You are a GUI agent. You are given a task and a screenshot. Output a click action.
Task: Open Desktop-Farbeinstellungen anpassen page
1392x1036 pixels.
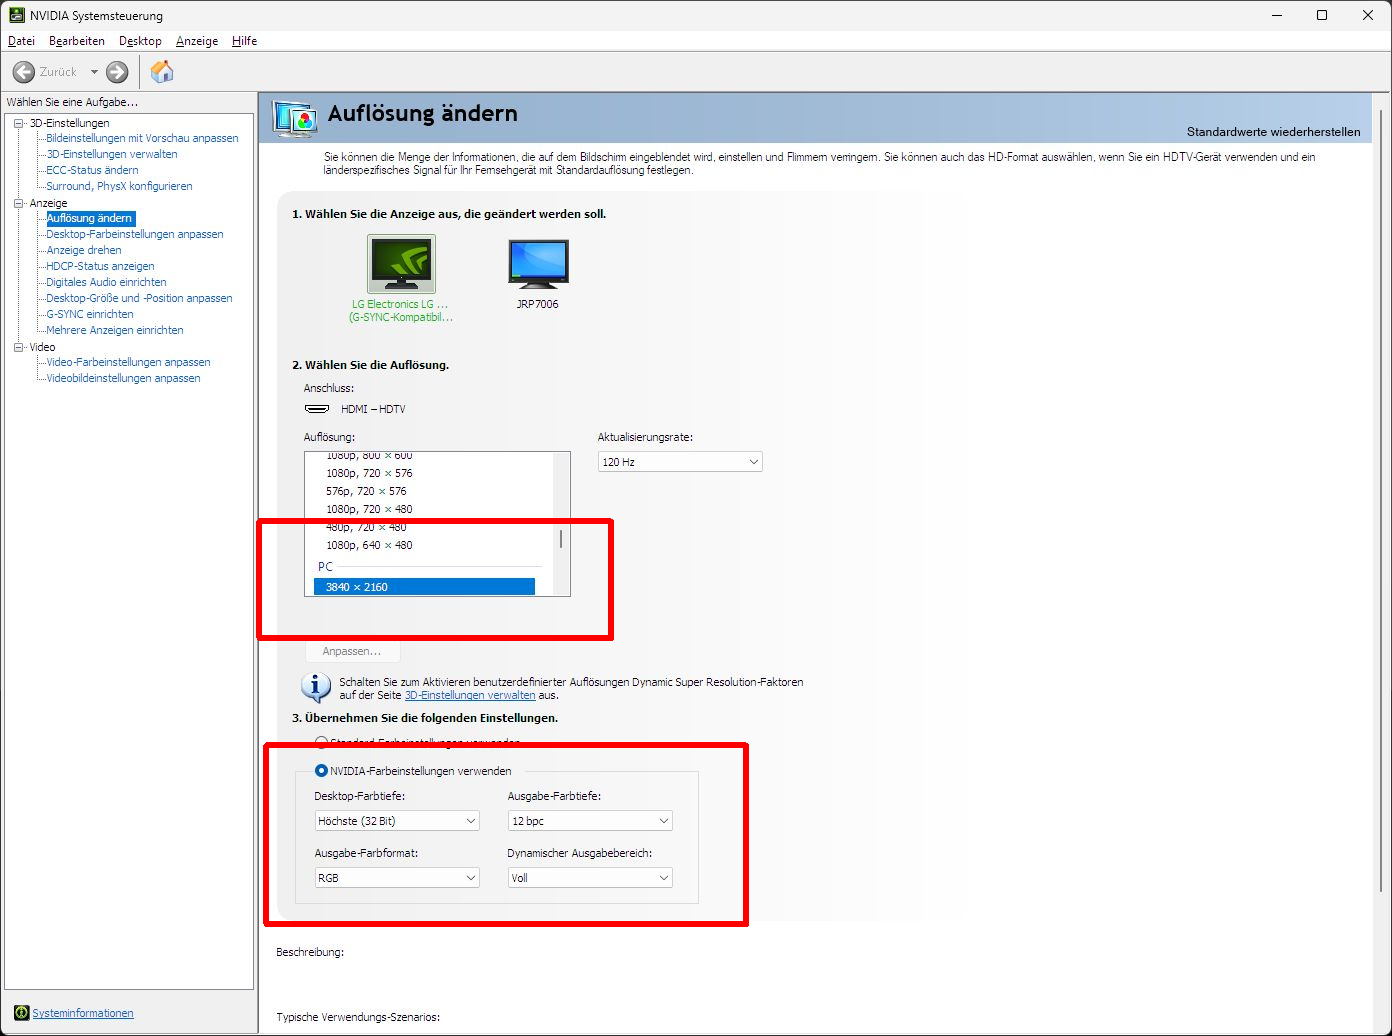point(135,234)
